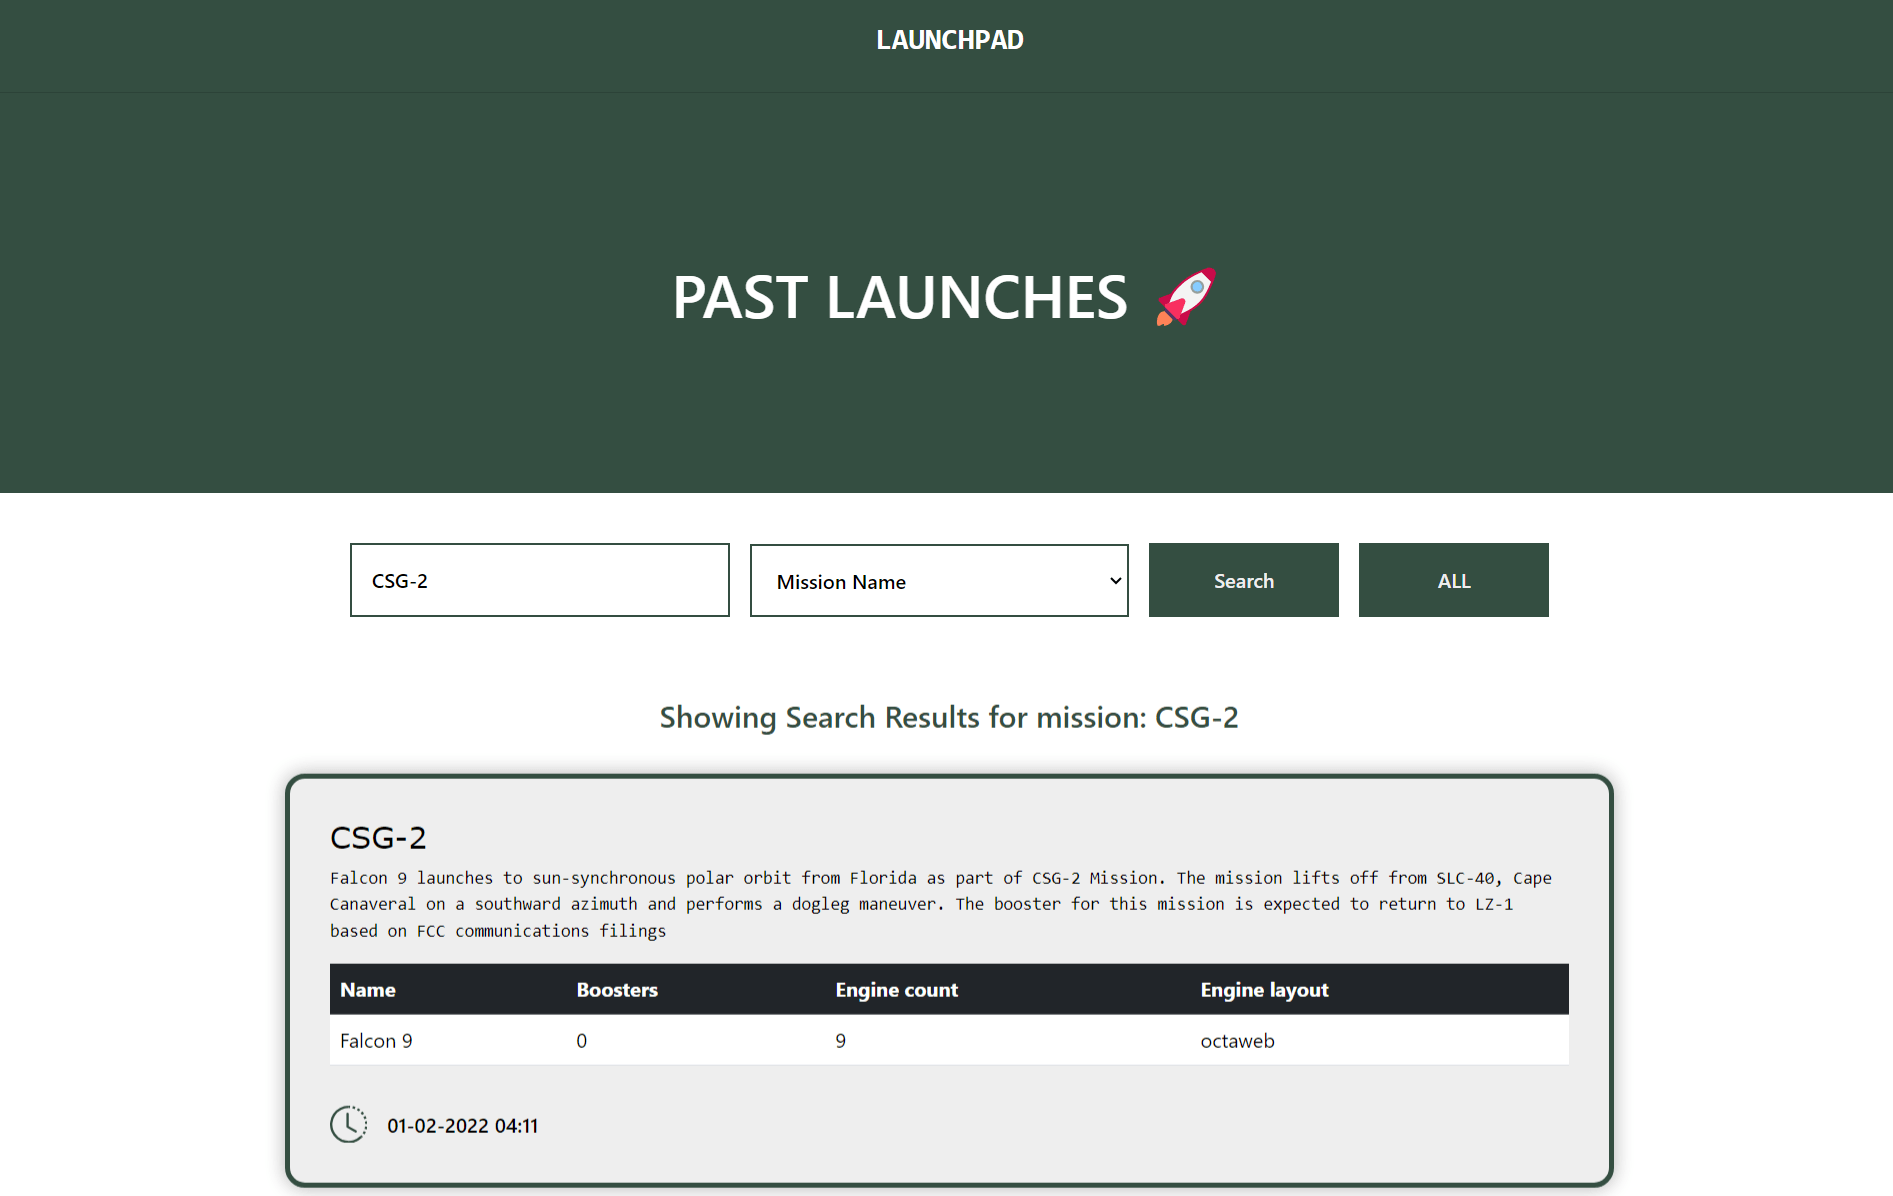Click the octaweb cell
The width and height of the screenshot is (1893, 1196).
tap(1237, 1040)
